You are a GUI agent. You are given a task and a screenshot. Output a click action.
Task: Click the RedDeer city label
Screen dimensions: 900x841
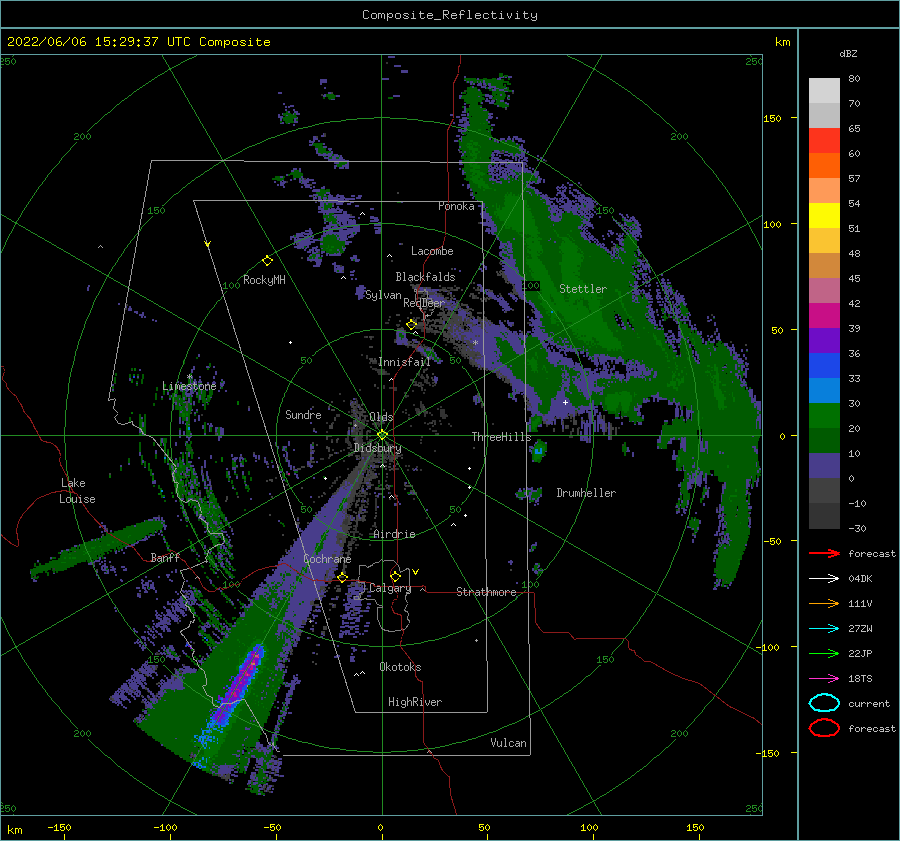tap(424, 303)
